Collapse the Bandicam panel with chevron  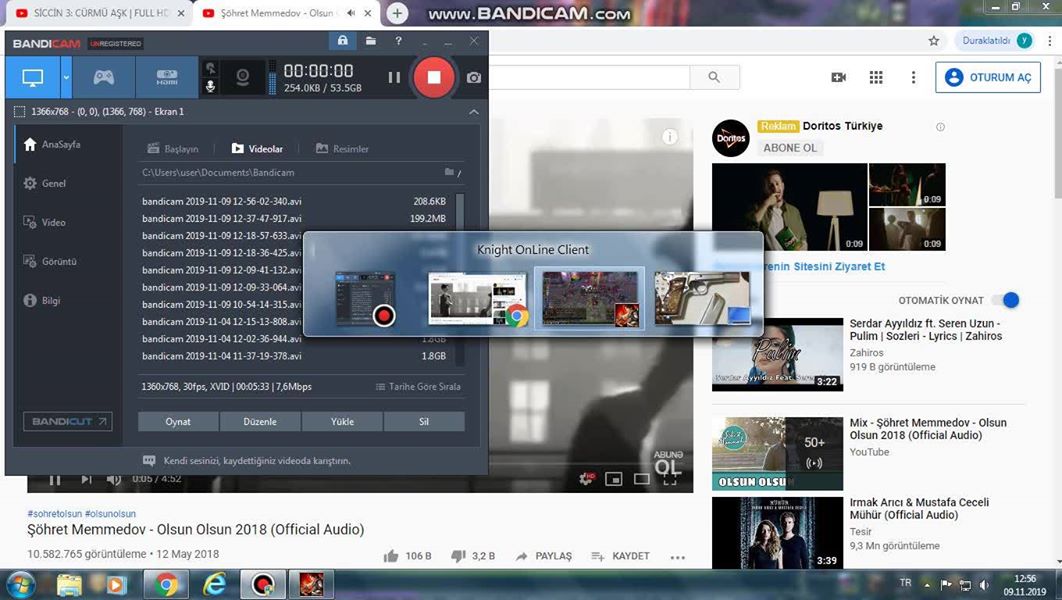coord(474,112)
